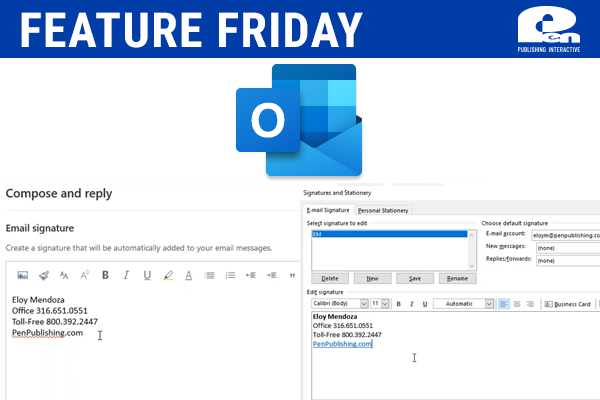
Task: Insert a quote block with the quotation icon
Action: click(x=292, y=276)
